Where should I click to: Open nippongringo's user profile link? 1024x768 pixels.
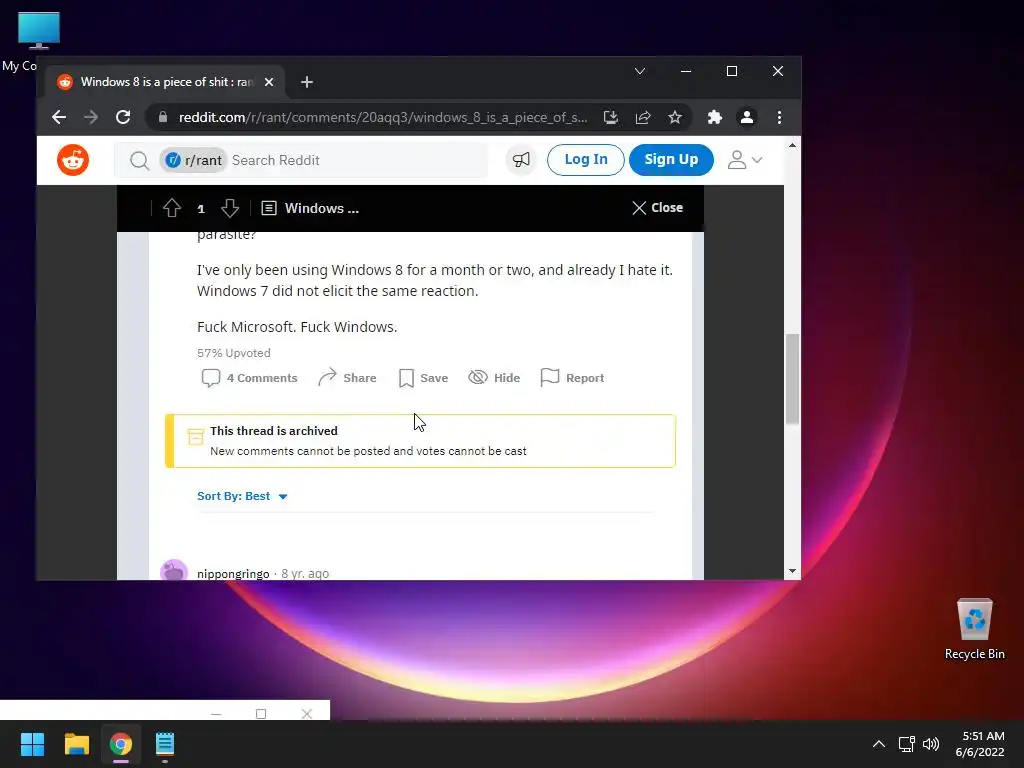point(233,573)
